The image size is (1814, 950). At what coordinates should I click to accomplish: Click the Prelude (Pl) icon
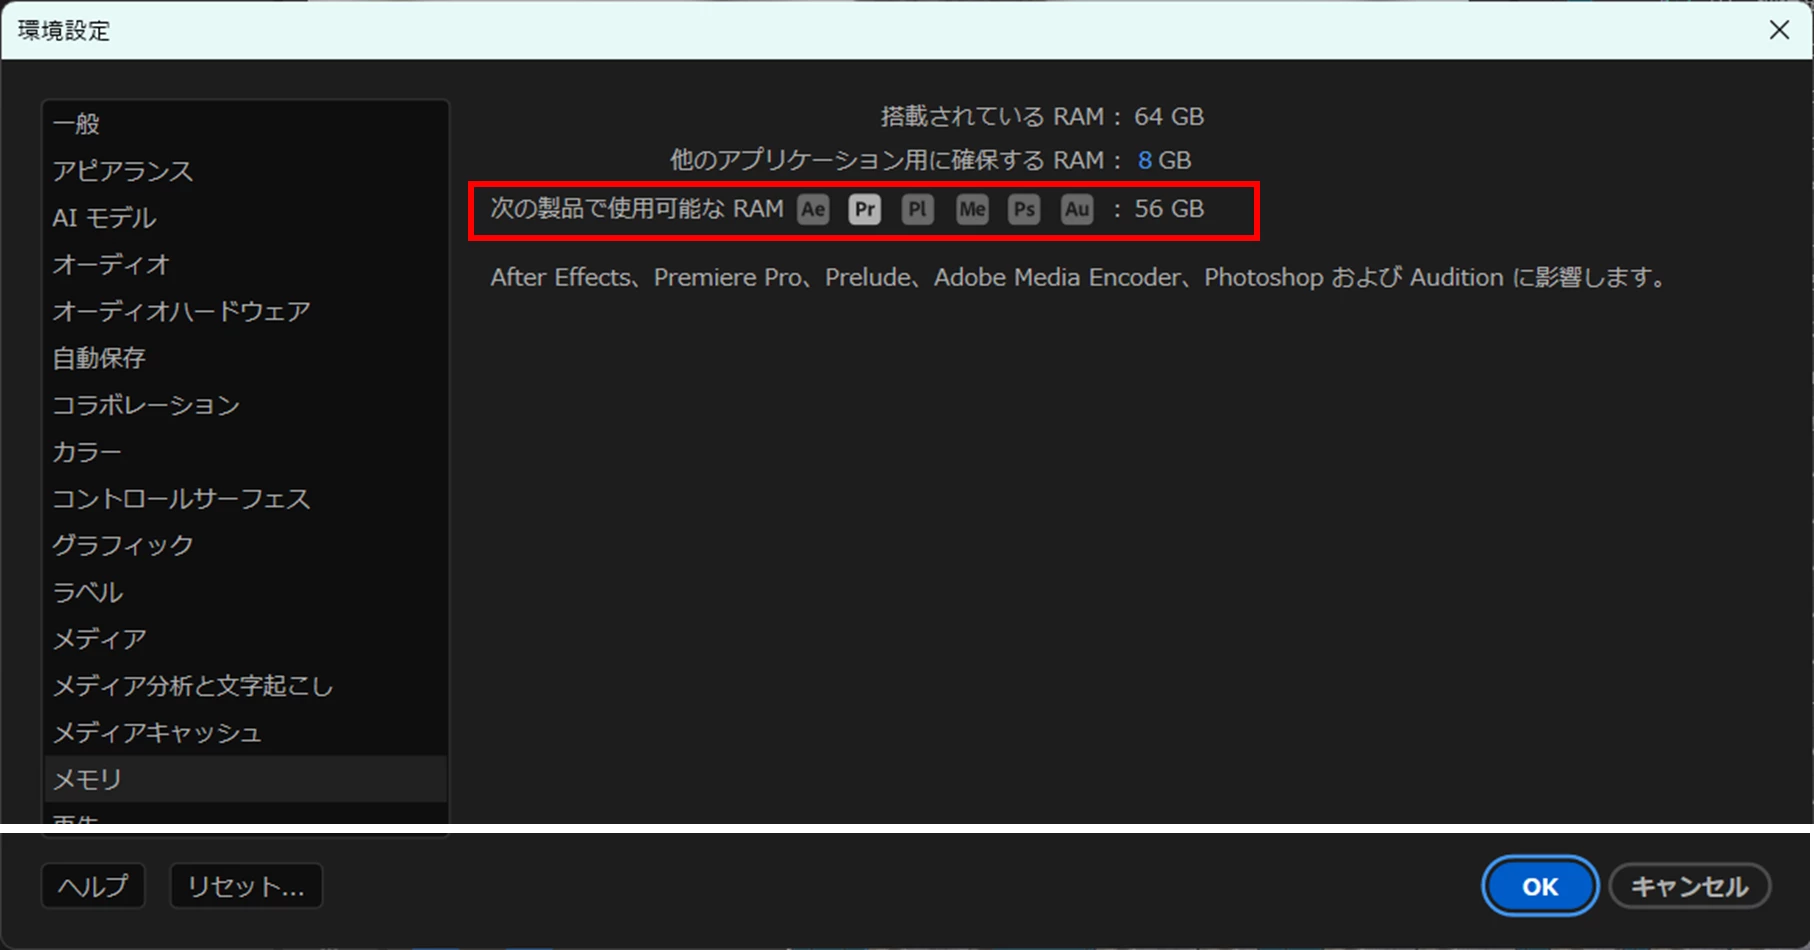coord(917,209)
